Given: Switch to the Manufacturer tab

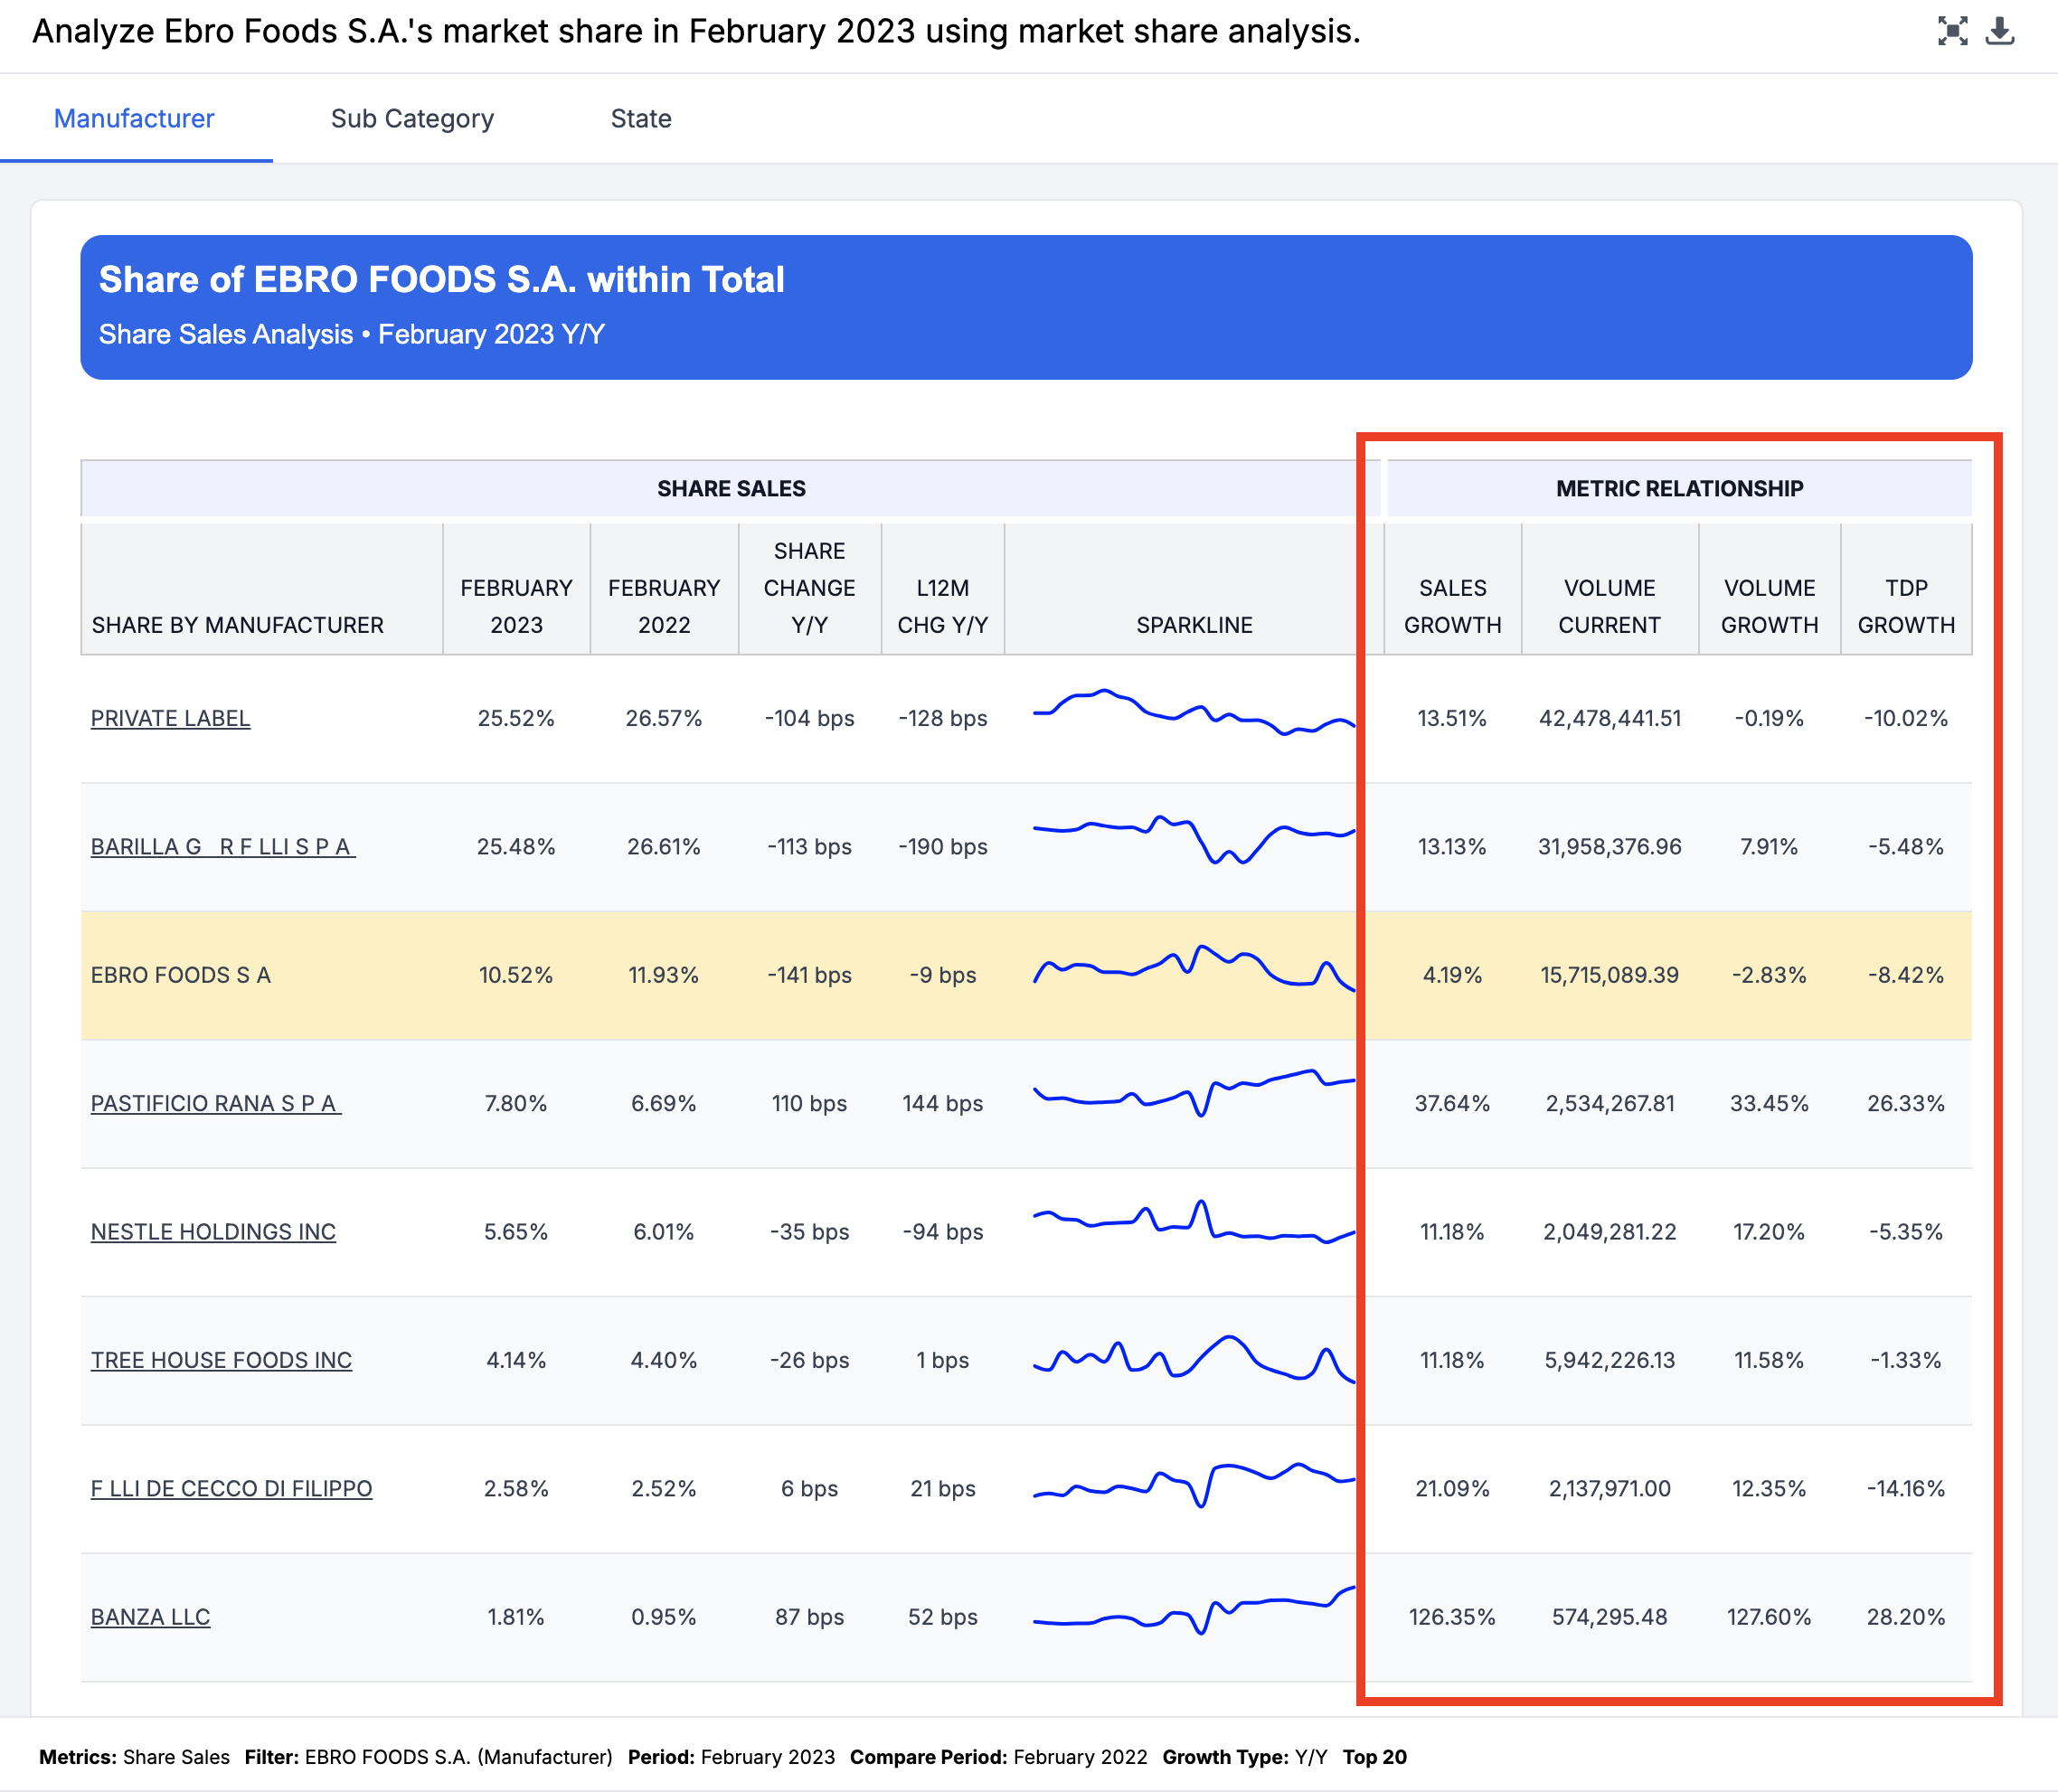Looking at the screenshot, I should [x=134, y=118].
